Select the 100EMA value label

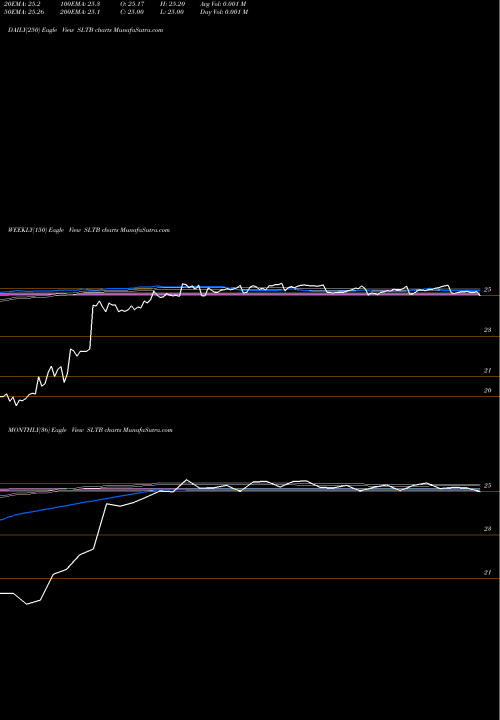pyautogui.click(x=79, y=4)
